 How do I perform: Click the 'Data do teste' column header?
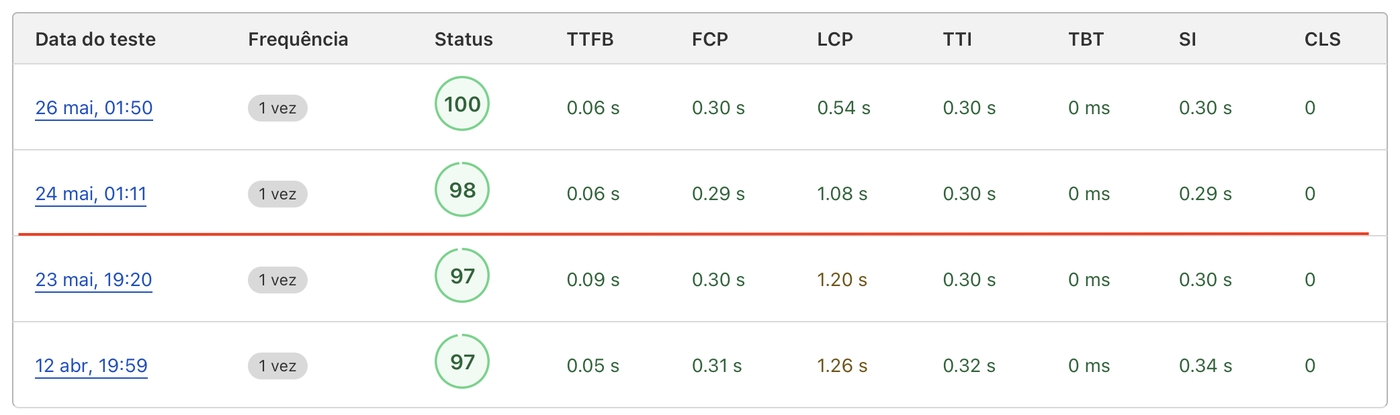pos(96,40)
